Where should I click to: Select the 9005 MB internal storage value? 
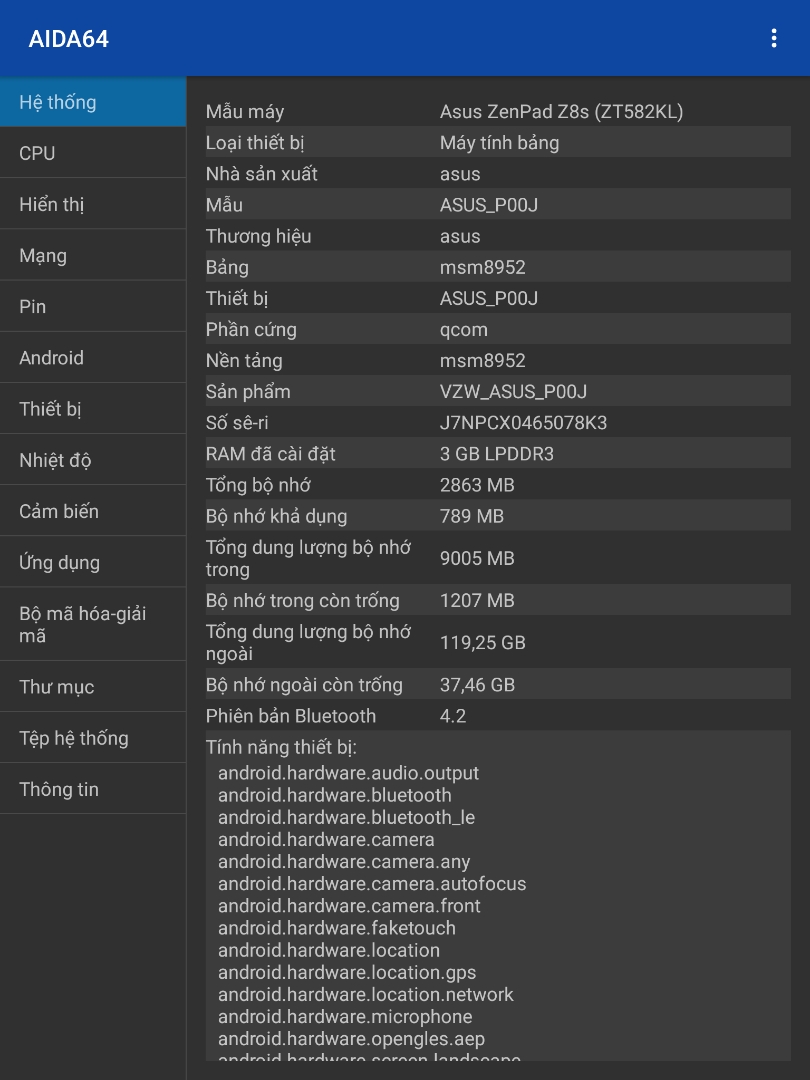(x=477, y=558)
